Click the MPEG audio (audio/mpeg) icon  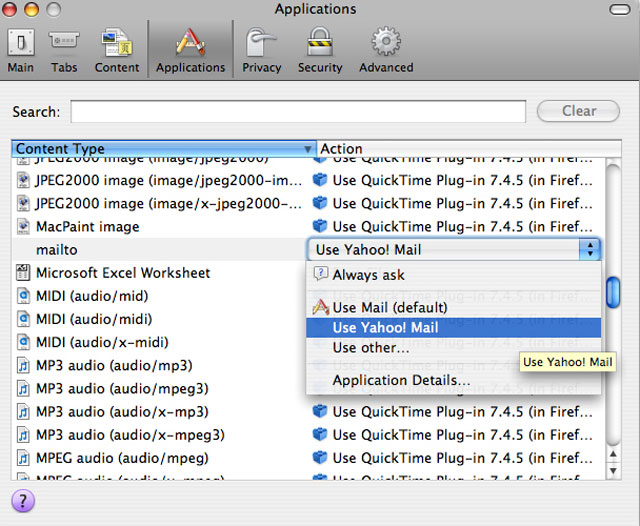pos(23,458)
